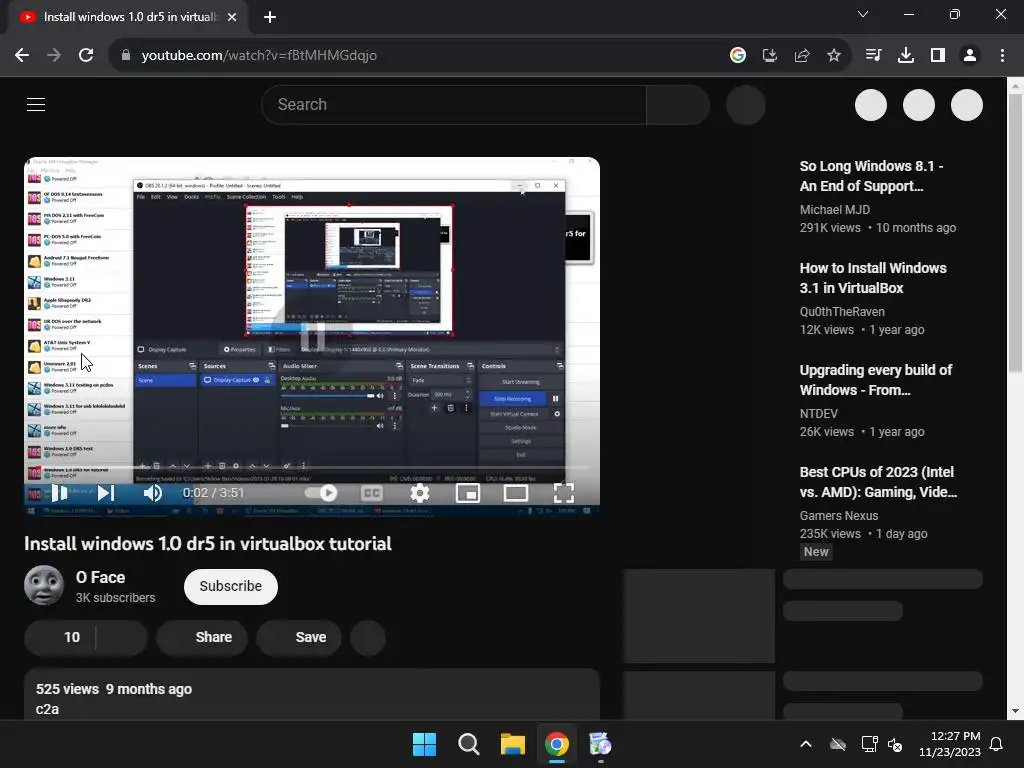This screenshot has width=1024, height=768.
Task: Share this video
Action: [202, 637]
